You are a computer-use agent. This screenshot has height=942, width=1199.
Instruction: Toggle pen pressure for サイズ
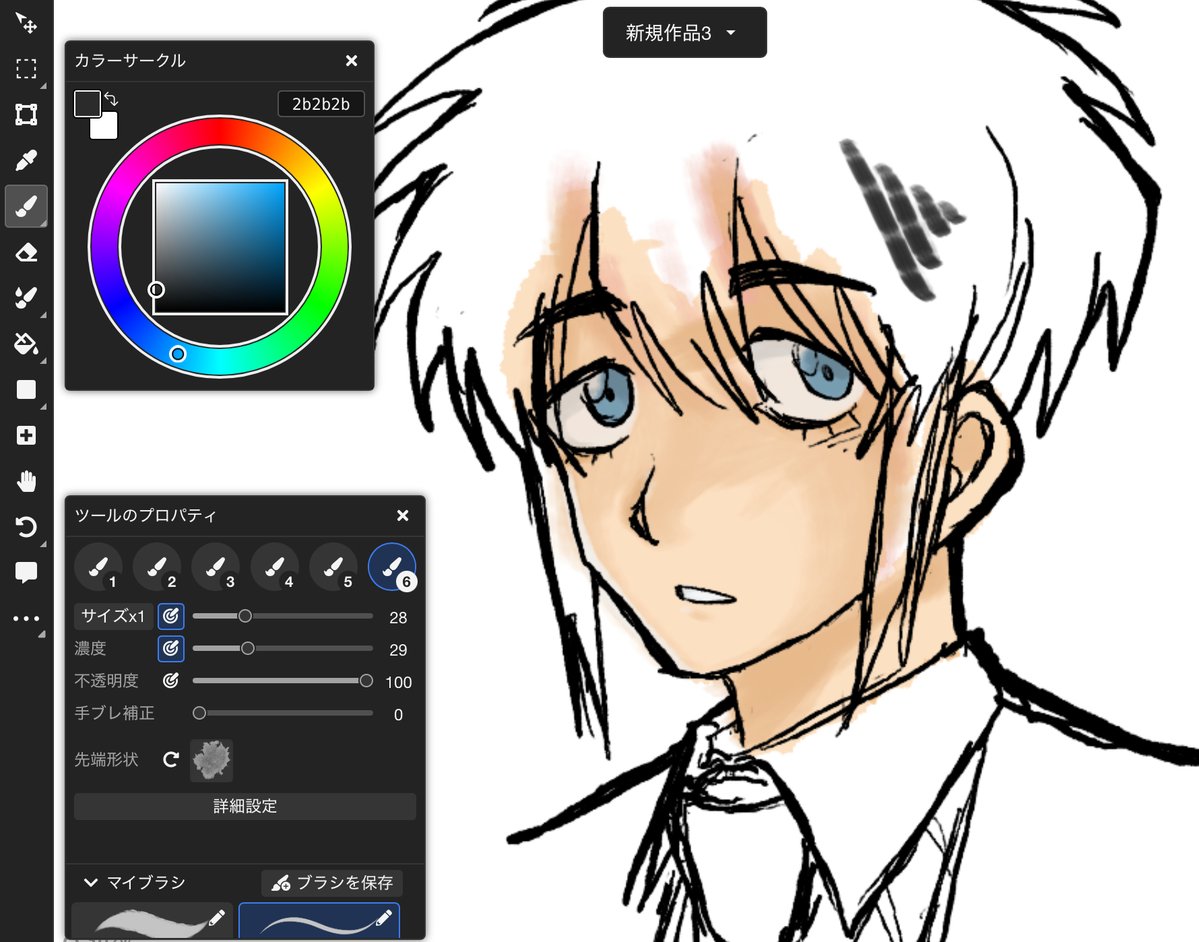coord(171,616)
